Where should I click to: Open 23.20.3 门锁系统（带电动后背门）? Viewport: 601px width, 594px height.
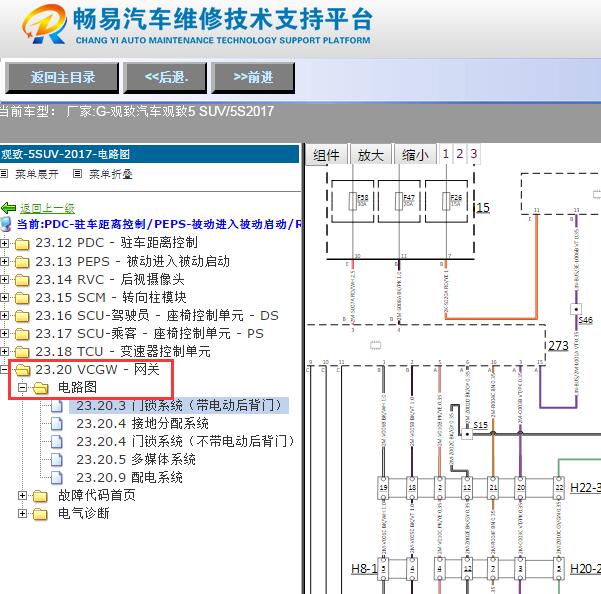coord(179,405)
